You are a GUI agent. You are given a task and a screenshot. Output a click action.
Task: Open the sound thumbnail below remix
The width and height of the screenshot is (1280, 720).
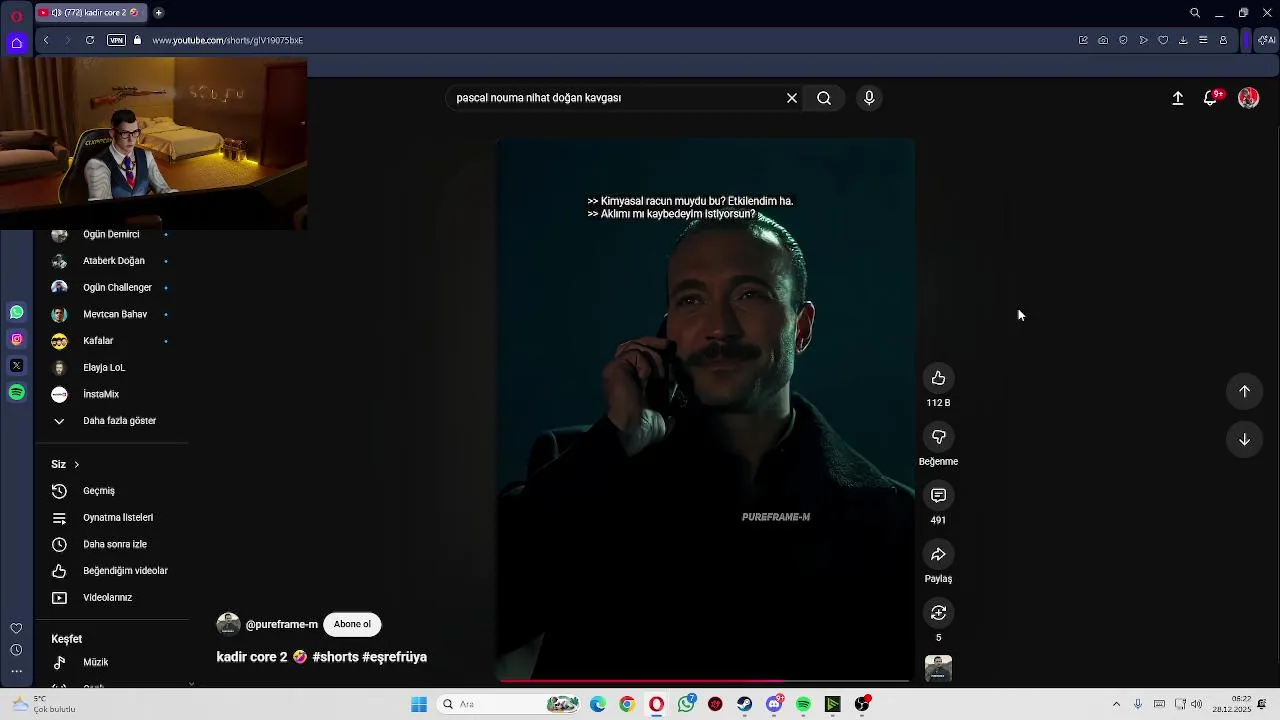938,668
